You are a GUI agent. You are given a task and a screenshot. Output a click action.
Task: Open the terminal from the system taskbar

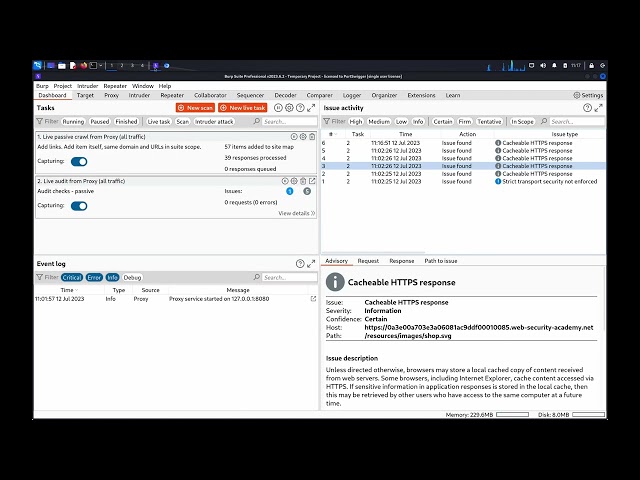[x=93, y=65]
